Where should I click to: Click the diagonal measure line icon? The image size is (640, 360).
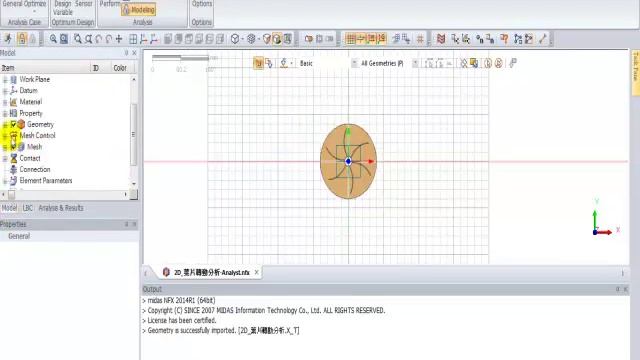pos(542,39)
